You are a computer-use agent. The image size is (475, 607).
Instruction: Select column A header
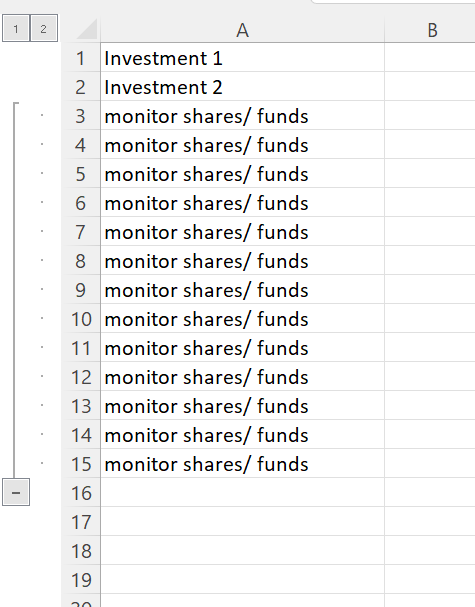242,30
